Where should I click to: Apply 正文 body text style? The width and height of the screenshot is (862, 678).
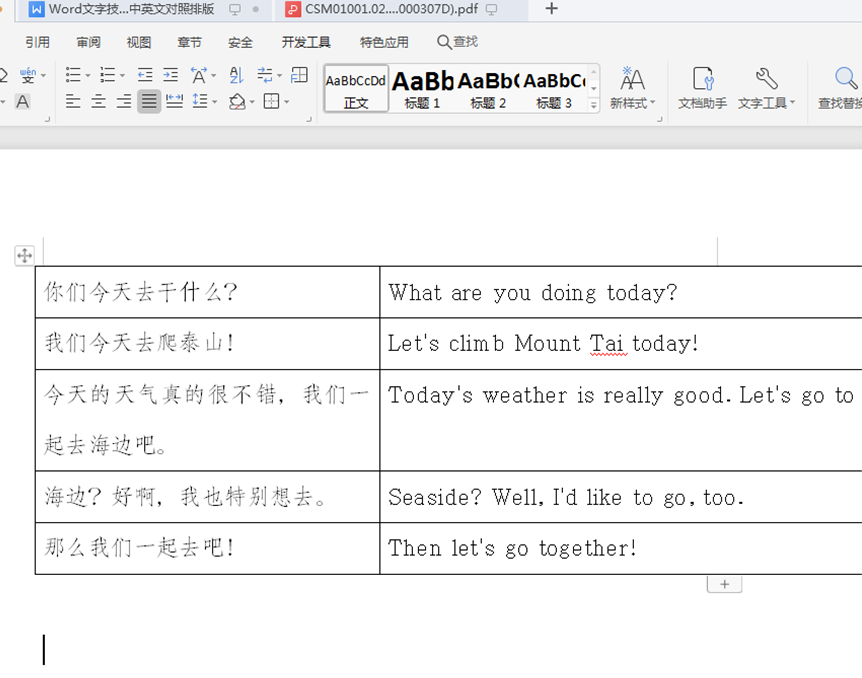[356, 88]
